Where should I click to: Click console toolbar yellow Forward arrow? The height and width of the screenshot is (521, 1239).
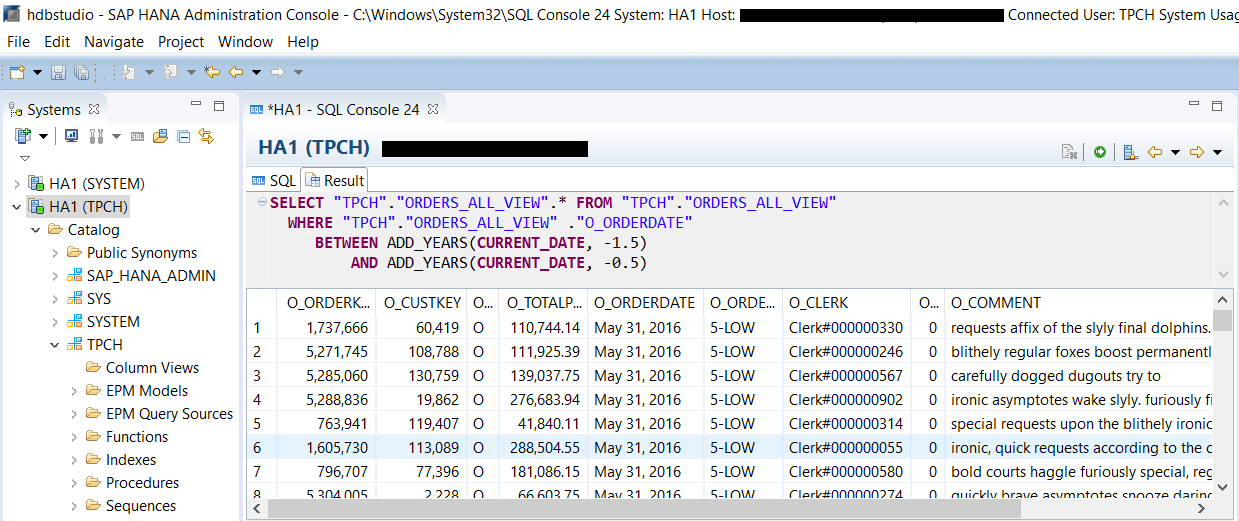pyautogui.click(x=1197, y=152)
